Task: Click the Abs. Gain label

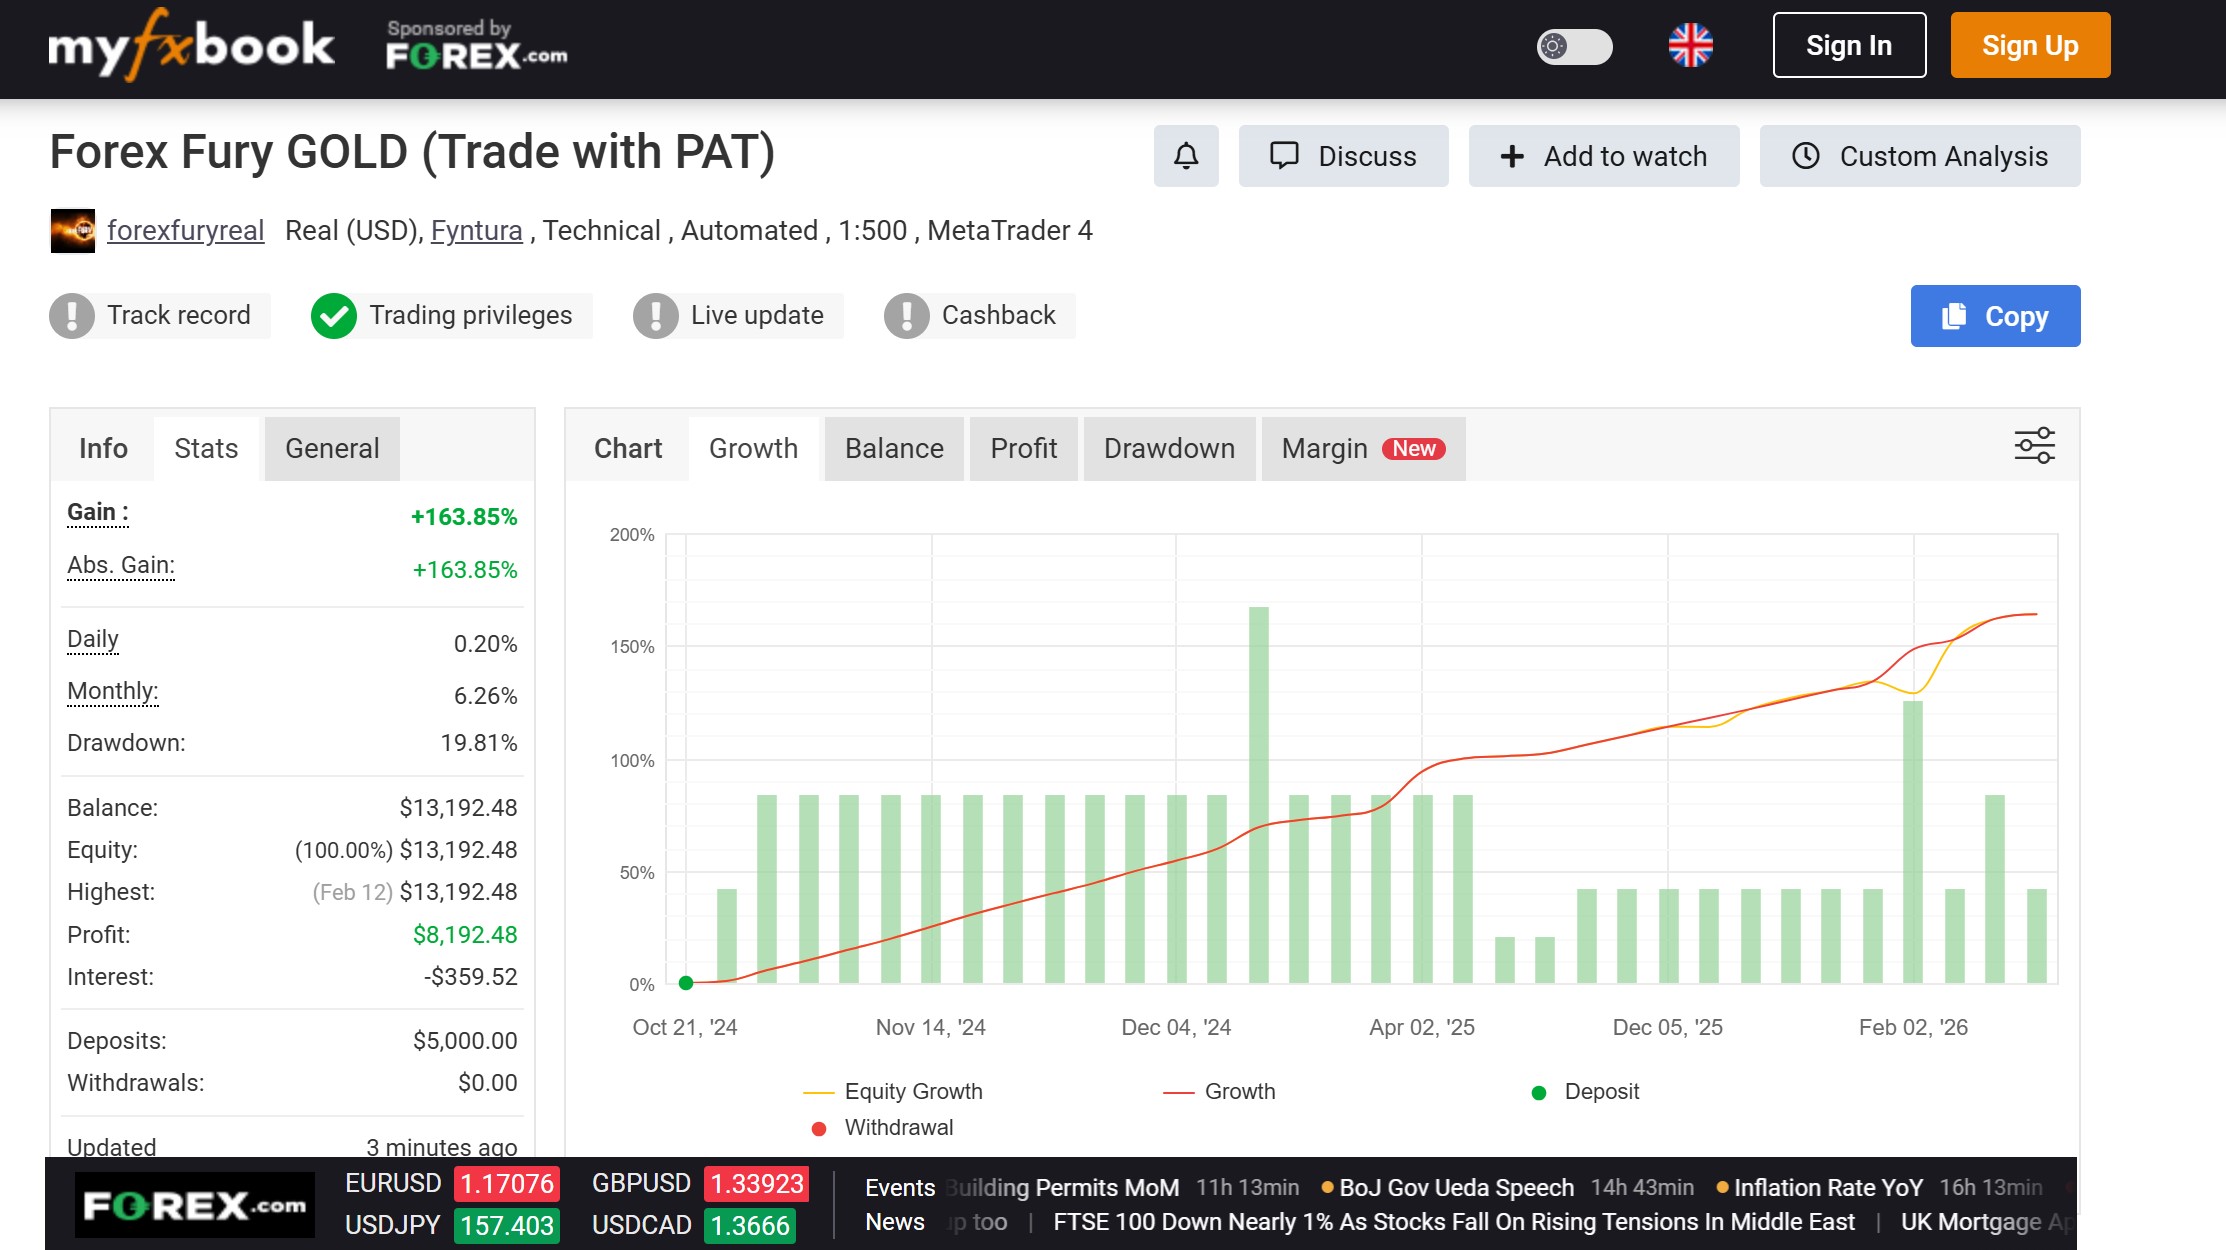Action: 121,566
